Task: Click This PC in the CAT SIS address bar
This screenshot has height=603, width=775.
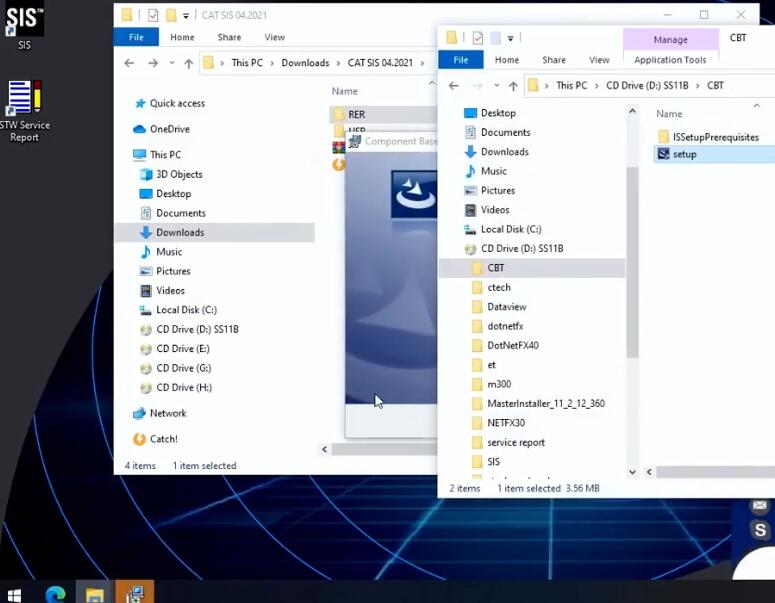Action: point(247,63)
